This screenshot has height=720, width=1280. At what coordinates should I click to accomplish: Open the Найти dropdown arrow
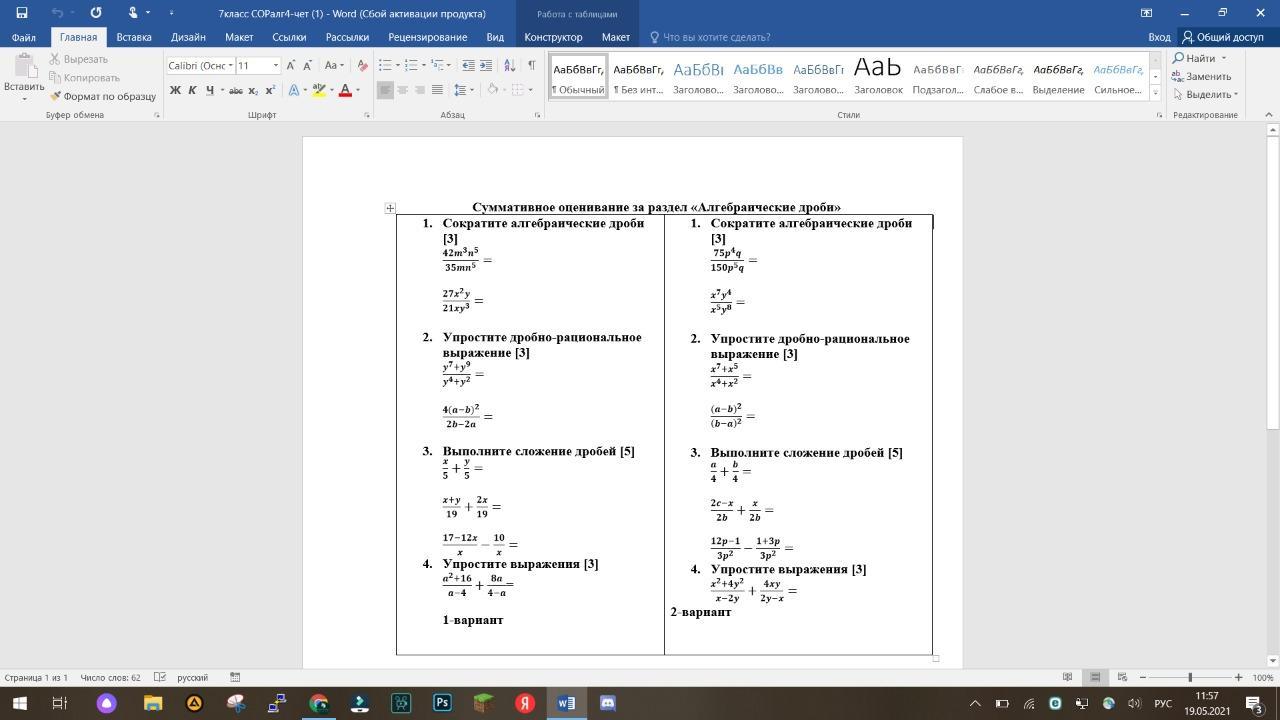click(1223, 58)
